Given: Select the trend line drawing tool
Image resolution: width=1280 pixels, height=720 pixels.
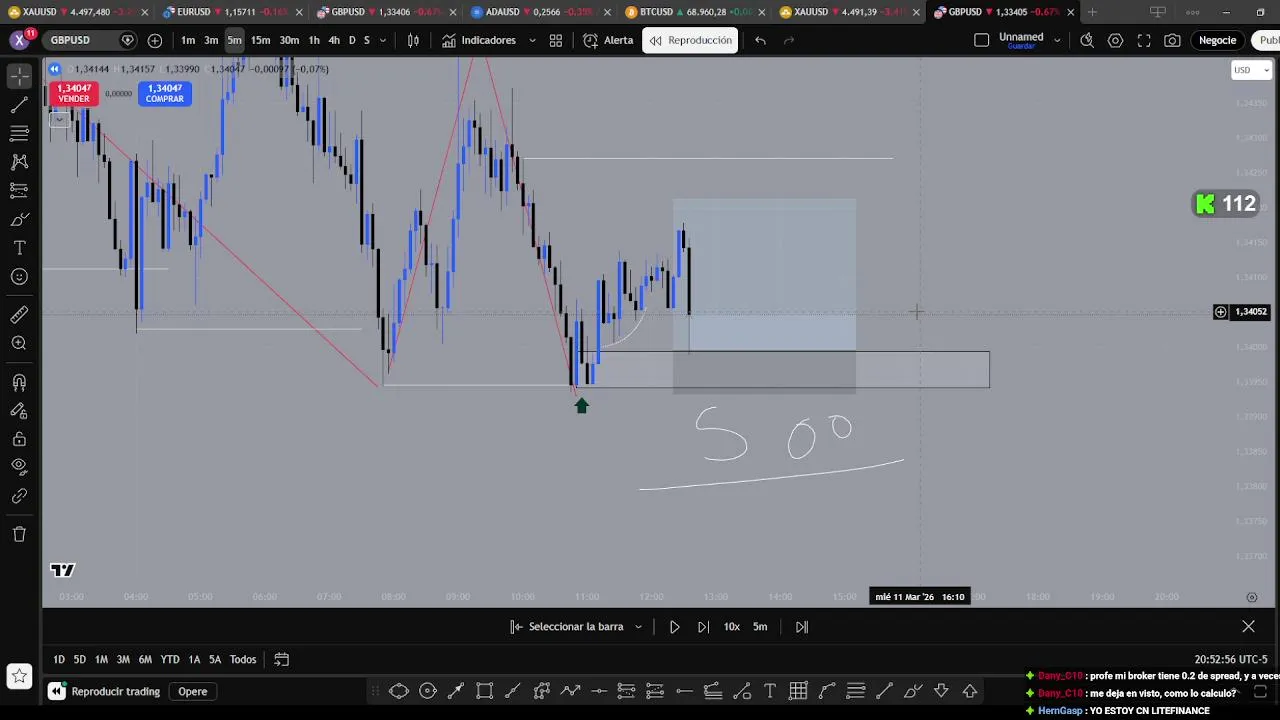Looking at the screenshot, I should click(19, 105).
